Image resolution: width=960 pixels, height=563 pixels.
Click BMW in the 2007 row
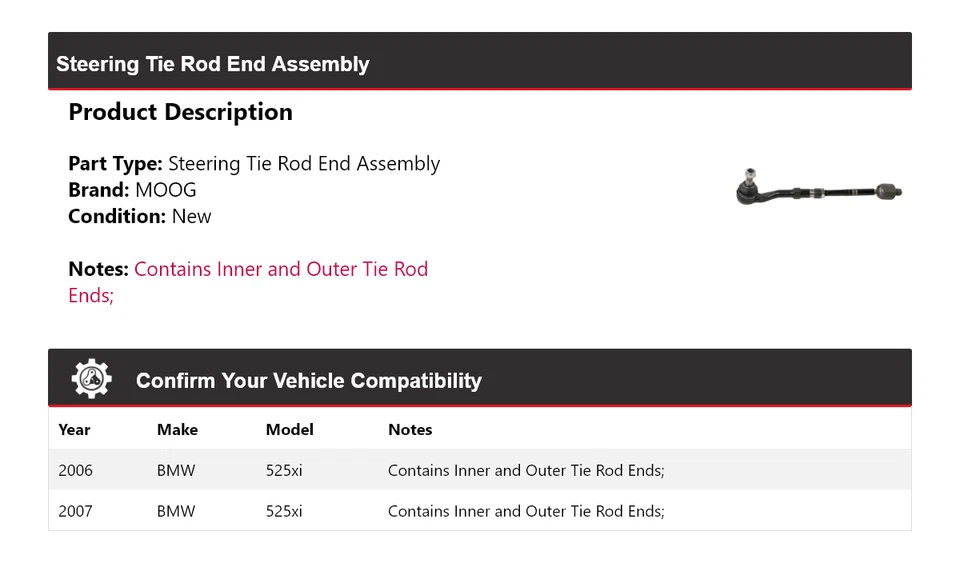(x=176, y=511)
